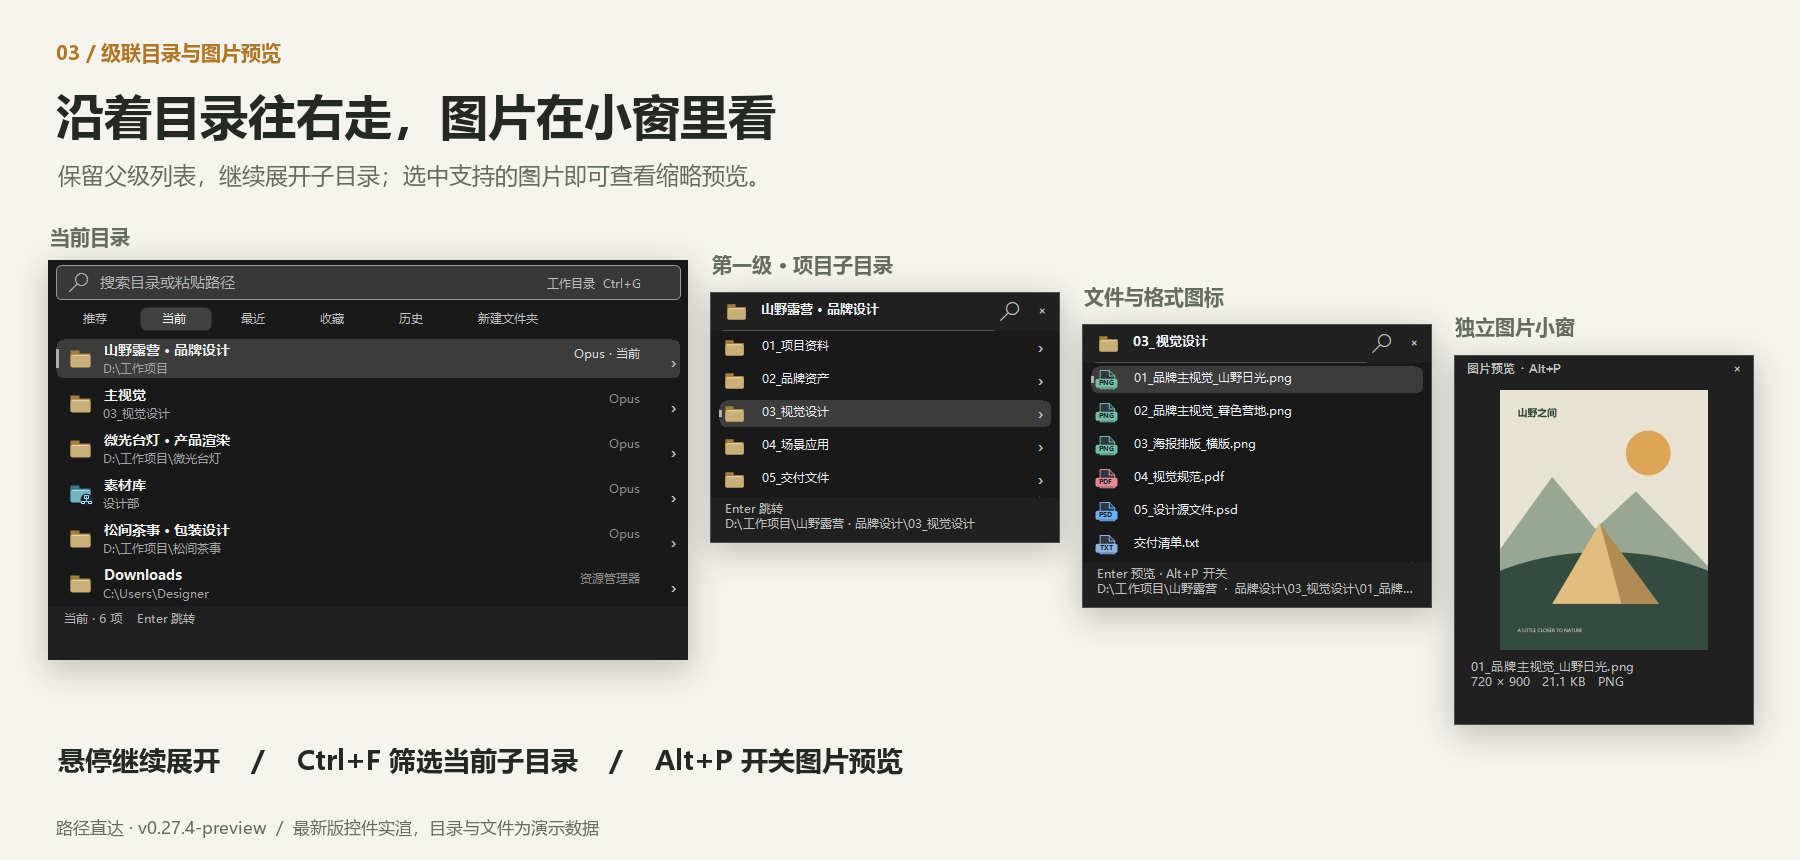Switch to the 历史 tab
This screenshot has width=1800, height=860.
pyautogui.click(x=411, y=319)
